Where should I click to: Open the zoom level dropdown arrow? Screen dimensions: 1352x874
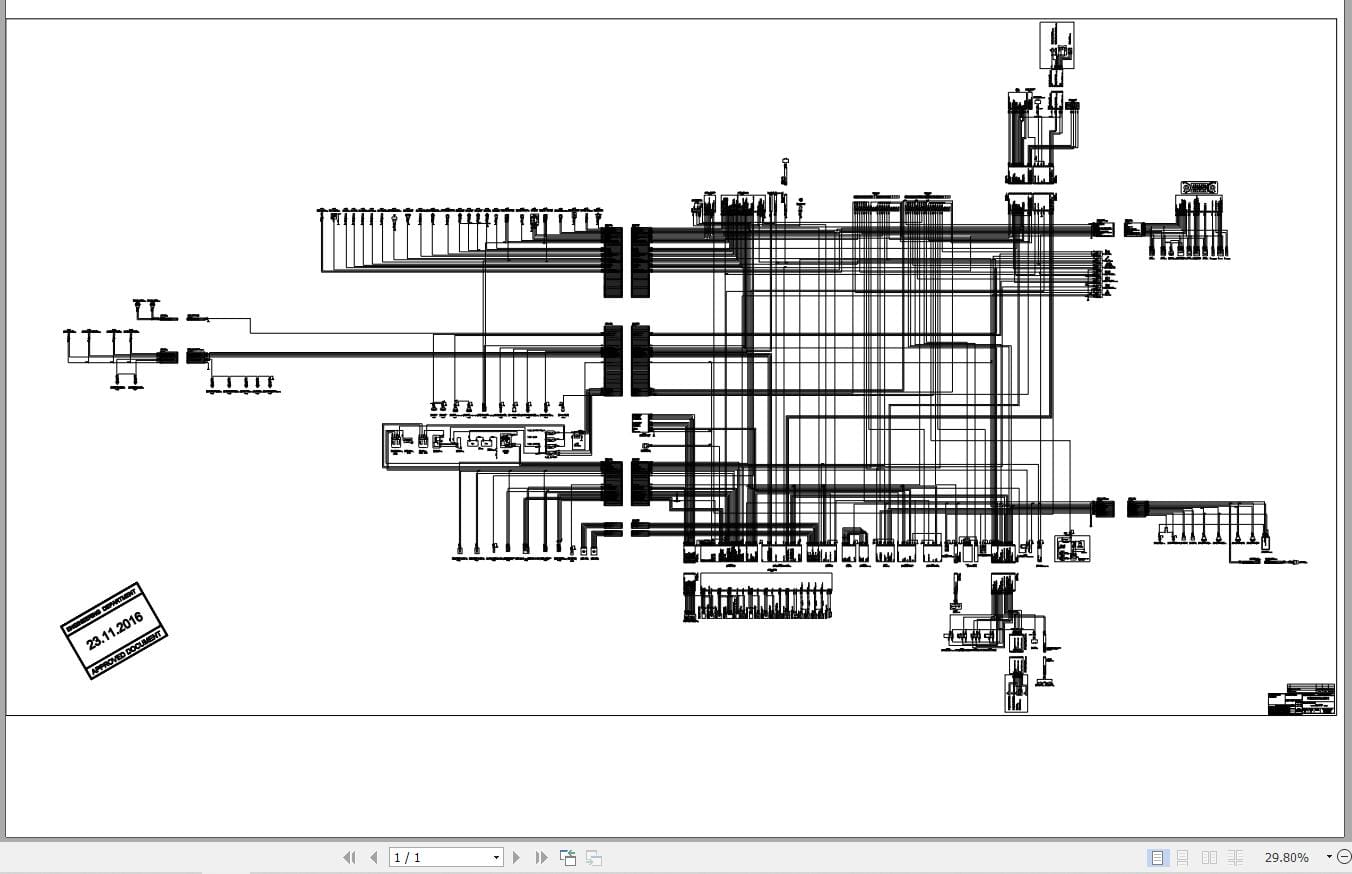(x=1329, y=857)
